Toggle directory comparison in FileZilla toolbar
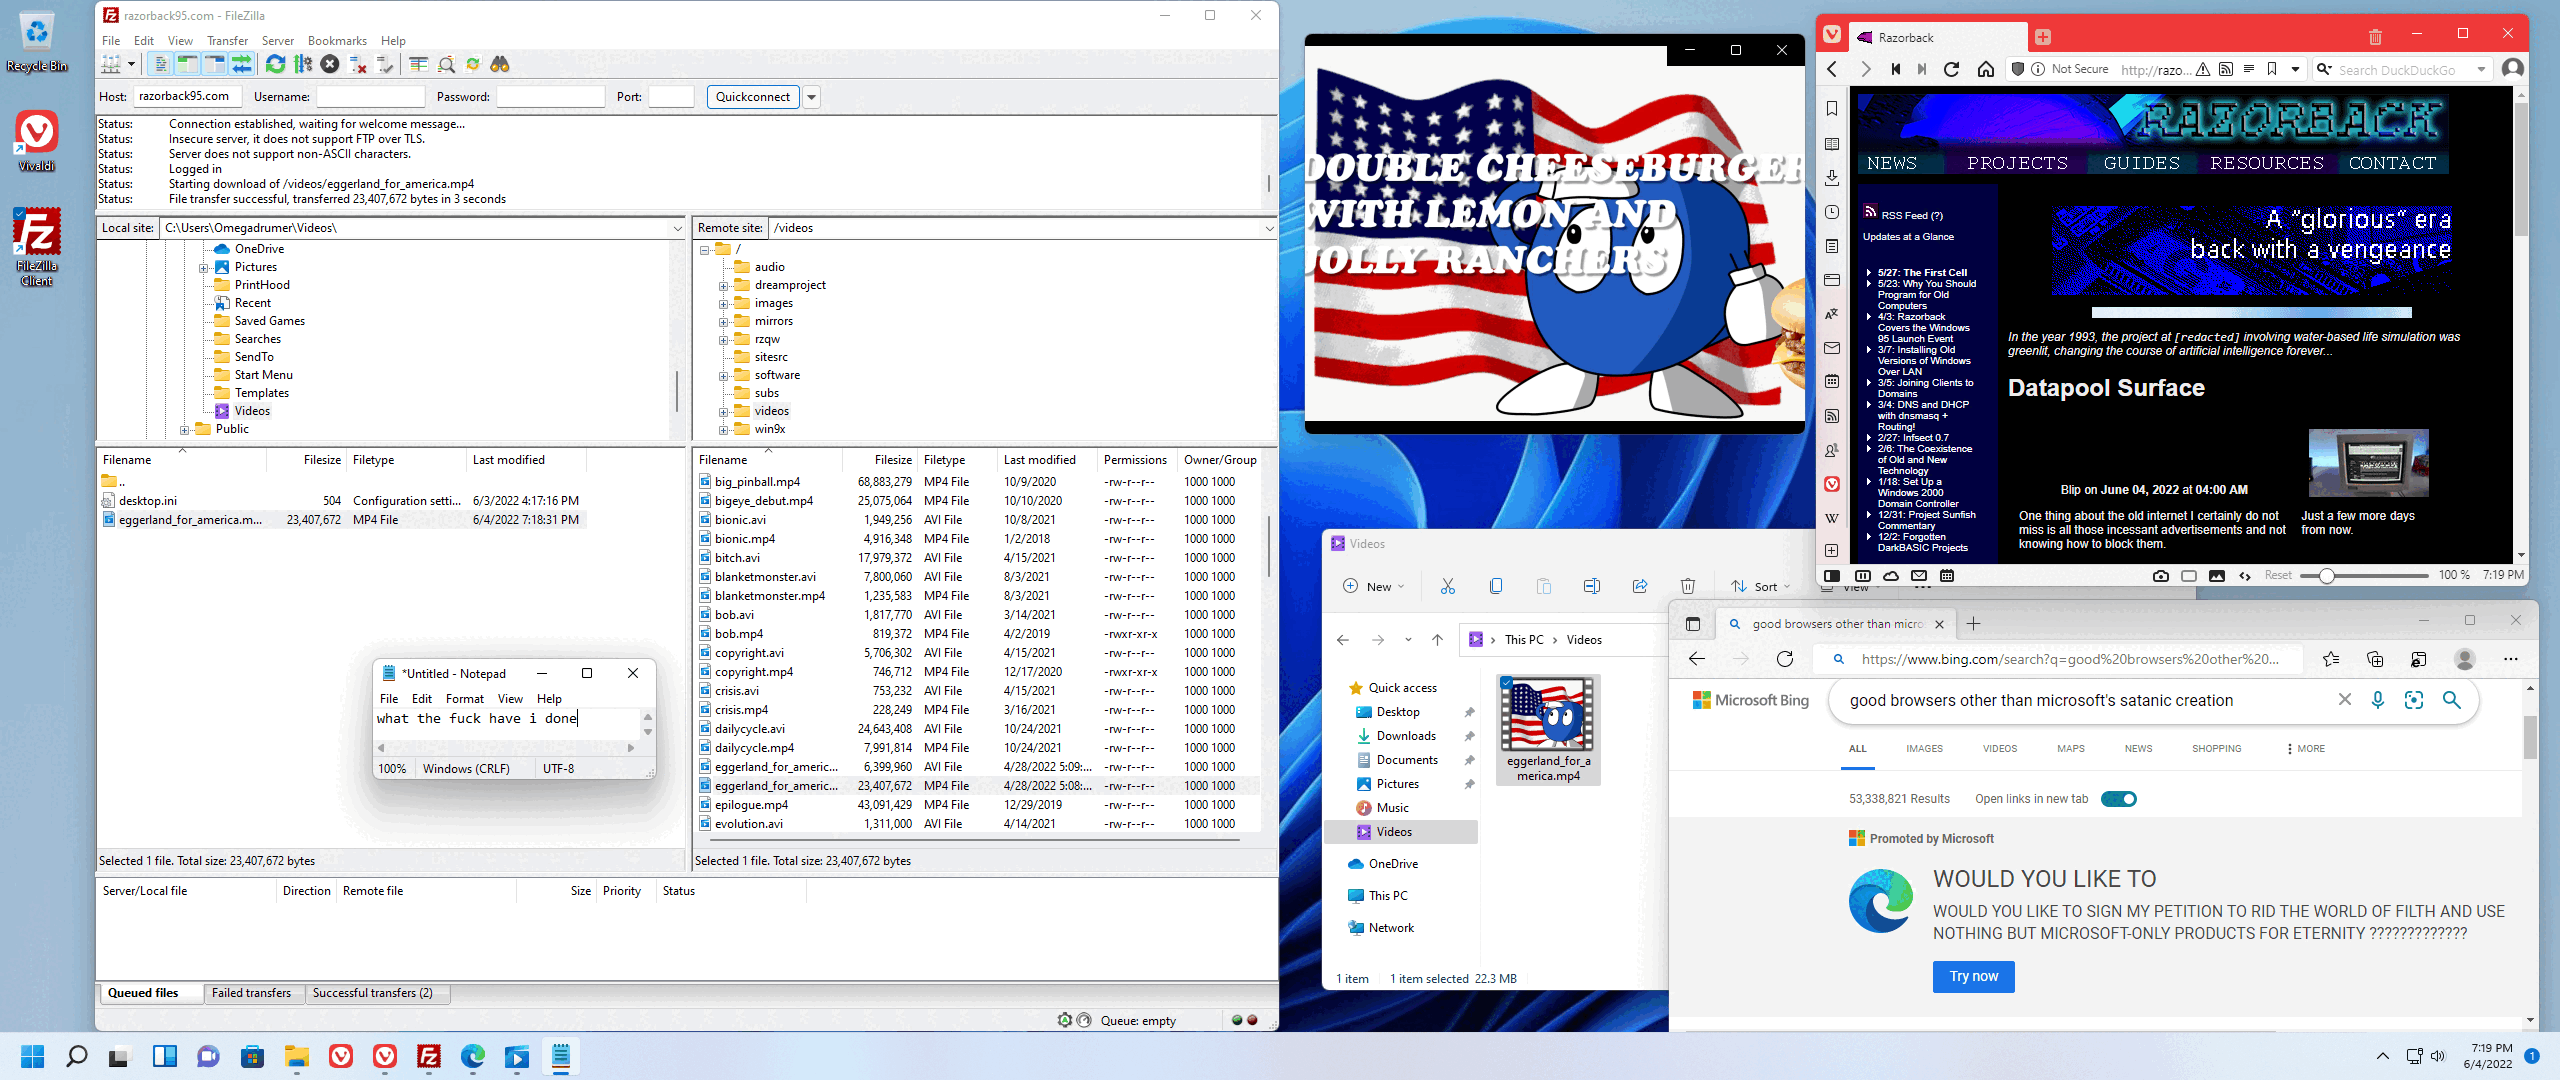This screenshot has height=1080, width=2560. pyautogui.click(x=446, y=65)
